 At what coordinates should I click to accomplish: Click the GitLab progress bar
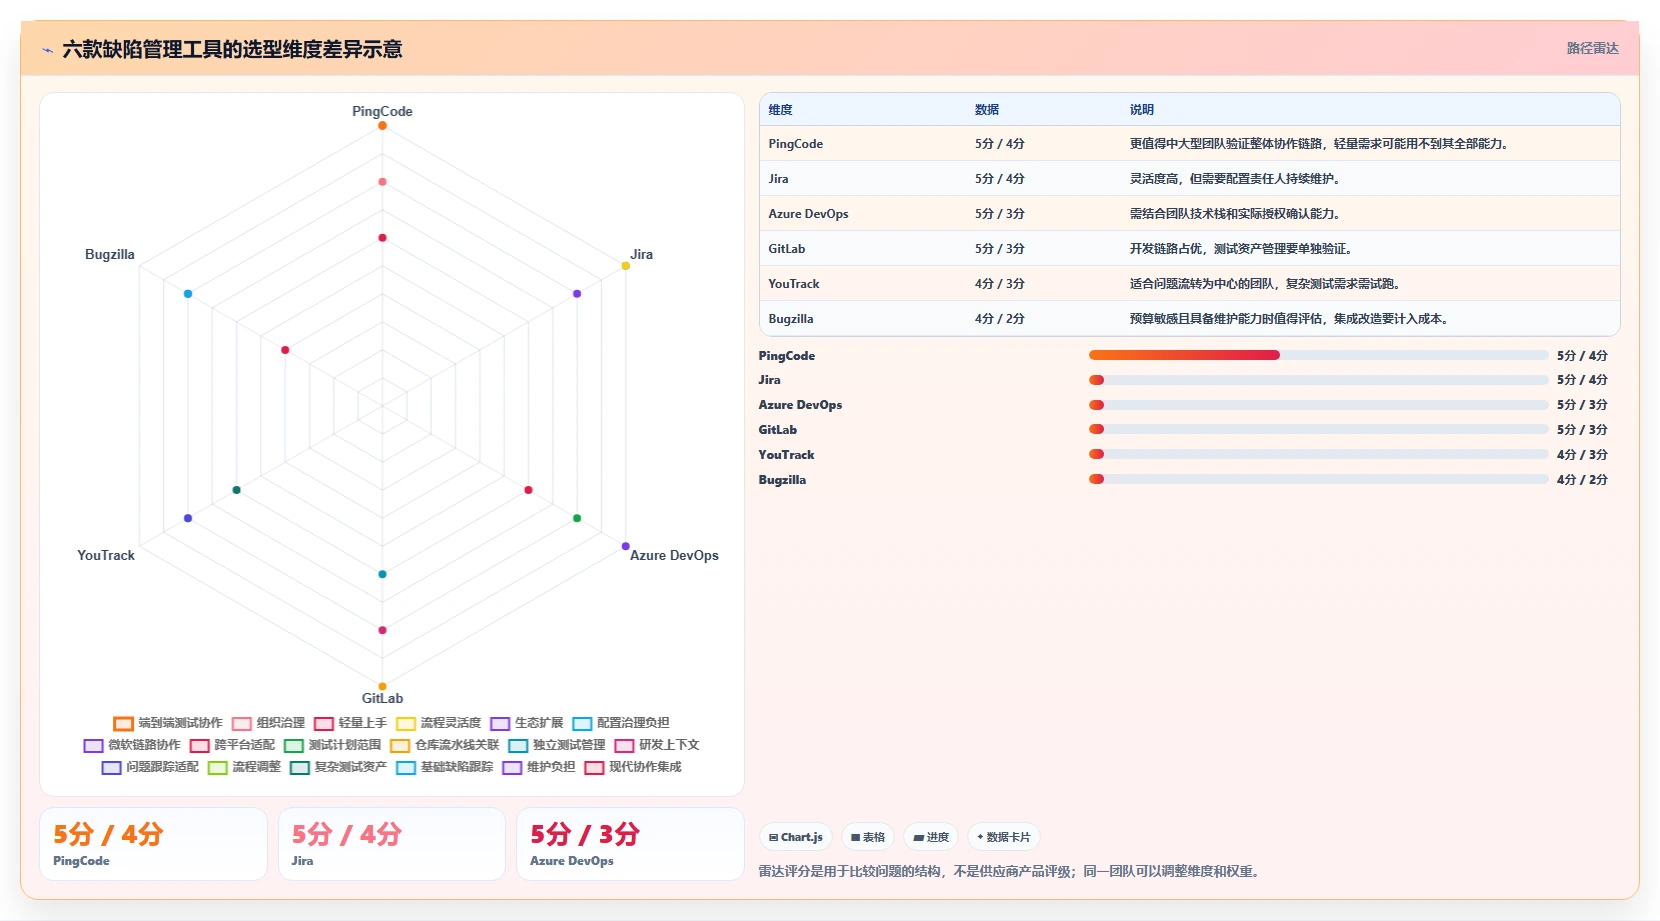coord(1318,429)
